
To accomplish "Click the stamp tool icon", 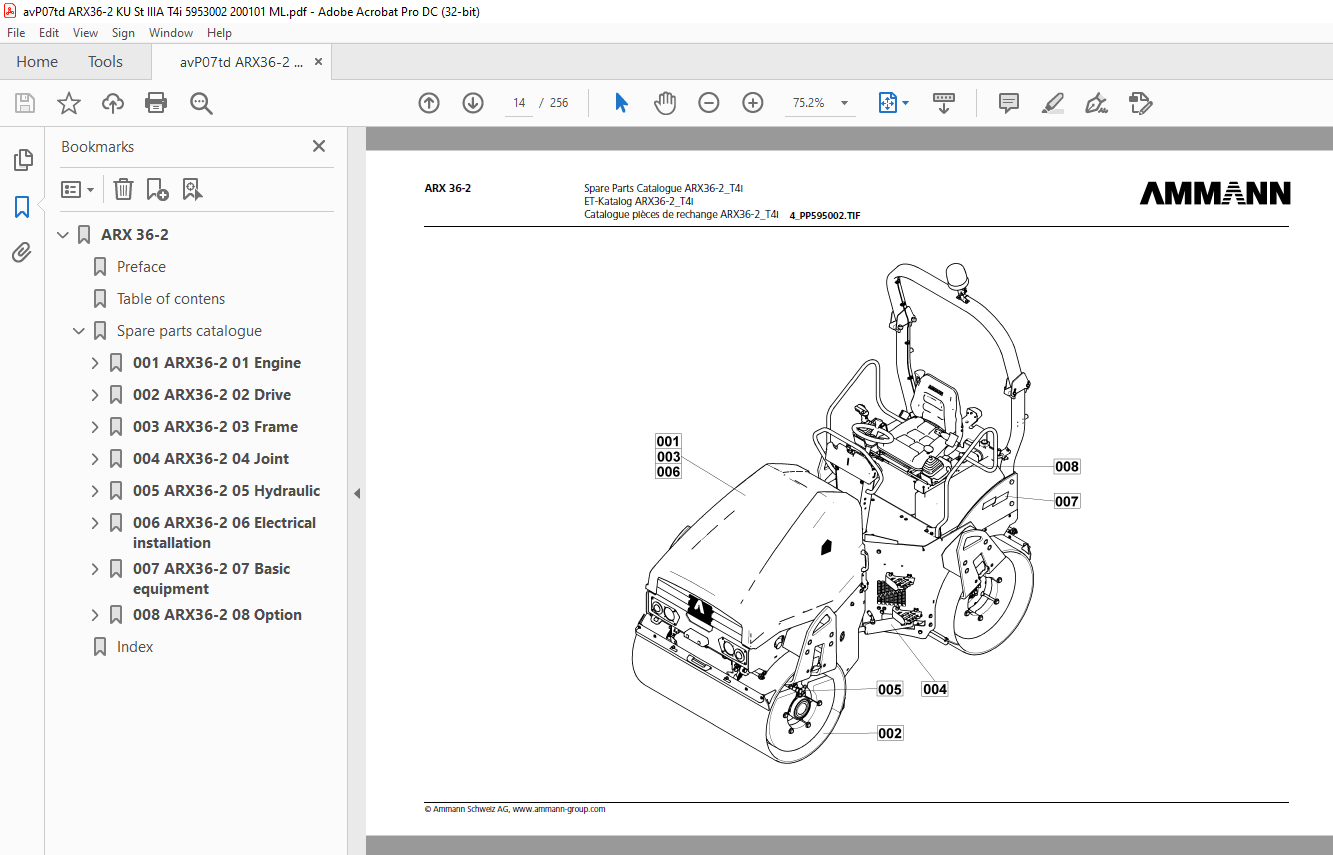I will click(1140, 103).
